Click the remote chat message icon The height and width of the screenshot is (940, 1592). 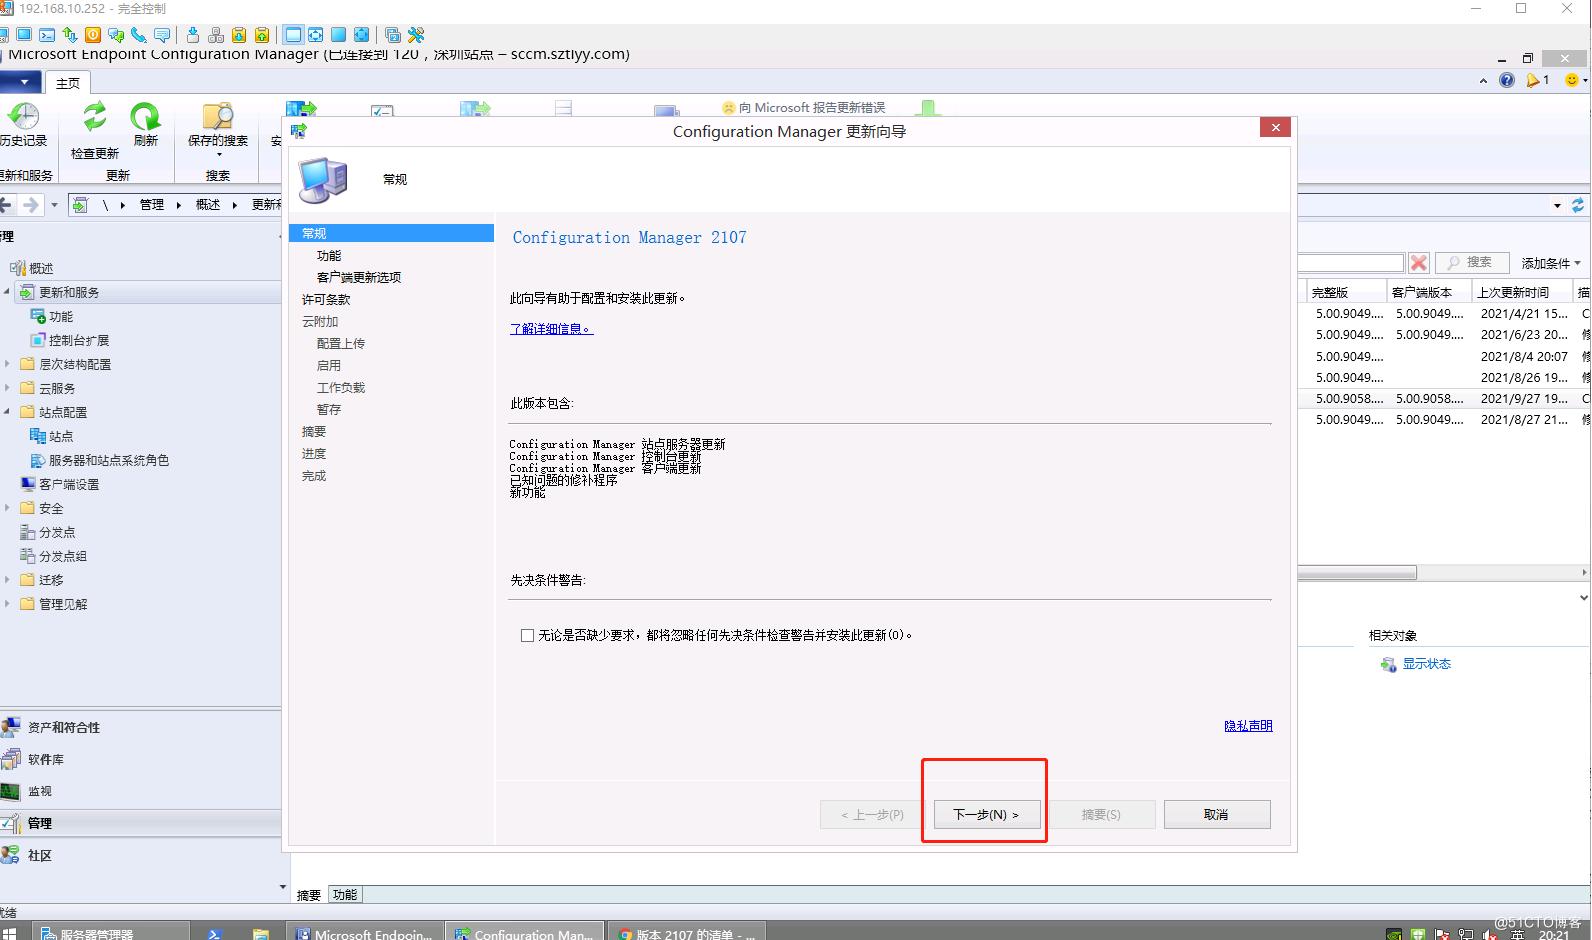coord(161,35)
